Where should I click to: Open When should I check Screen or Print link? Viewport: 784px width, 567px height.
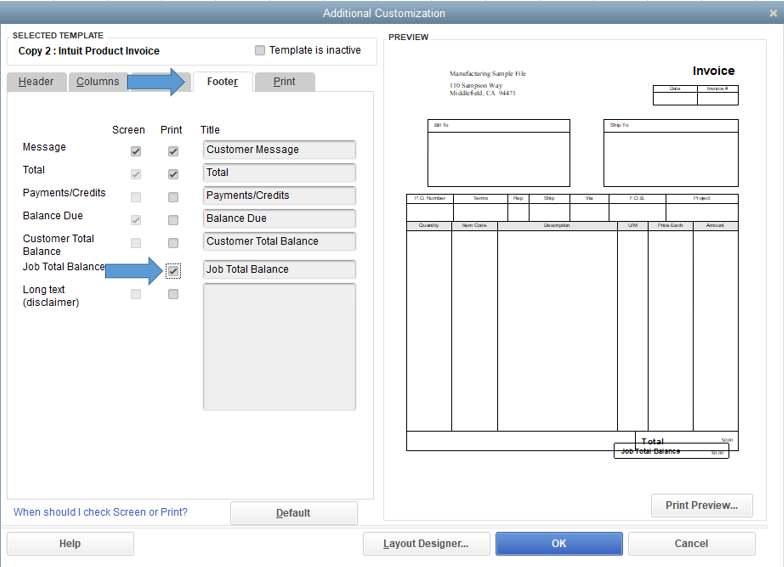pos(100,512)
